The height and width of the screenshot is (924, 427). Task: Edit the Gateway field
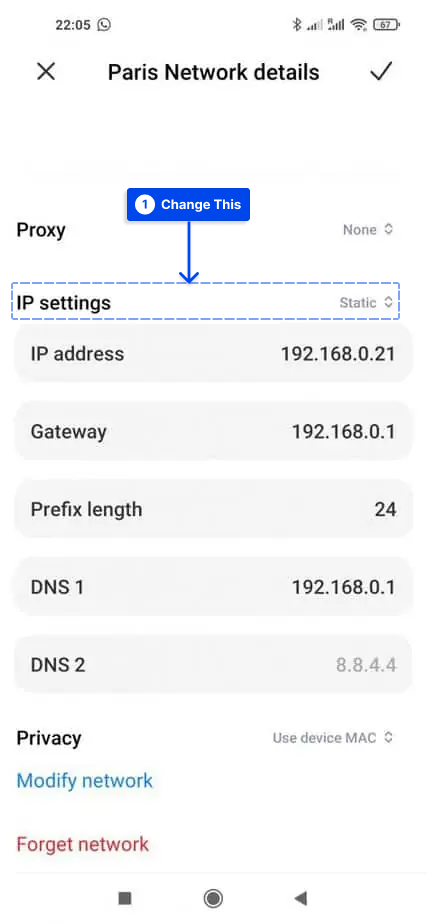point(213,431)
